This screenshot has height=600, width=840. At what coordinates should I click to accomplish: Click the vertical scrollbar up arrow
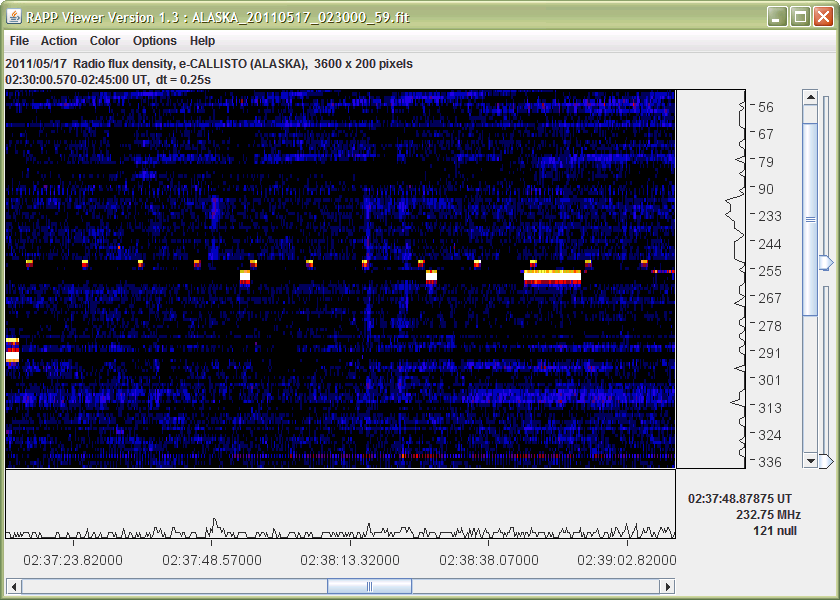click(x=810, y=98)
